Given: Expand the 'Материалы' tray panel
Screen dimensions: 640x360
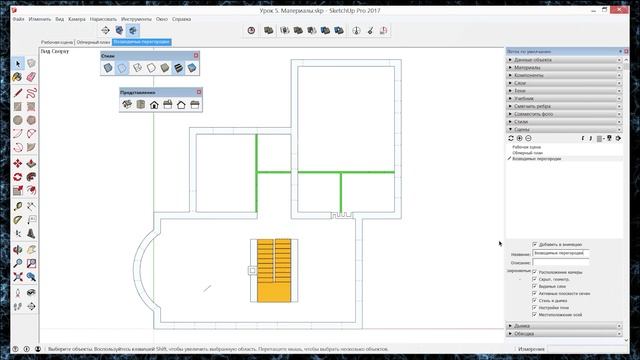Looking at the screenshot, I should pyautogui.click(x=564, y=67).
